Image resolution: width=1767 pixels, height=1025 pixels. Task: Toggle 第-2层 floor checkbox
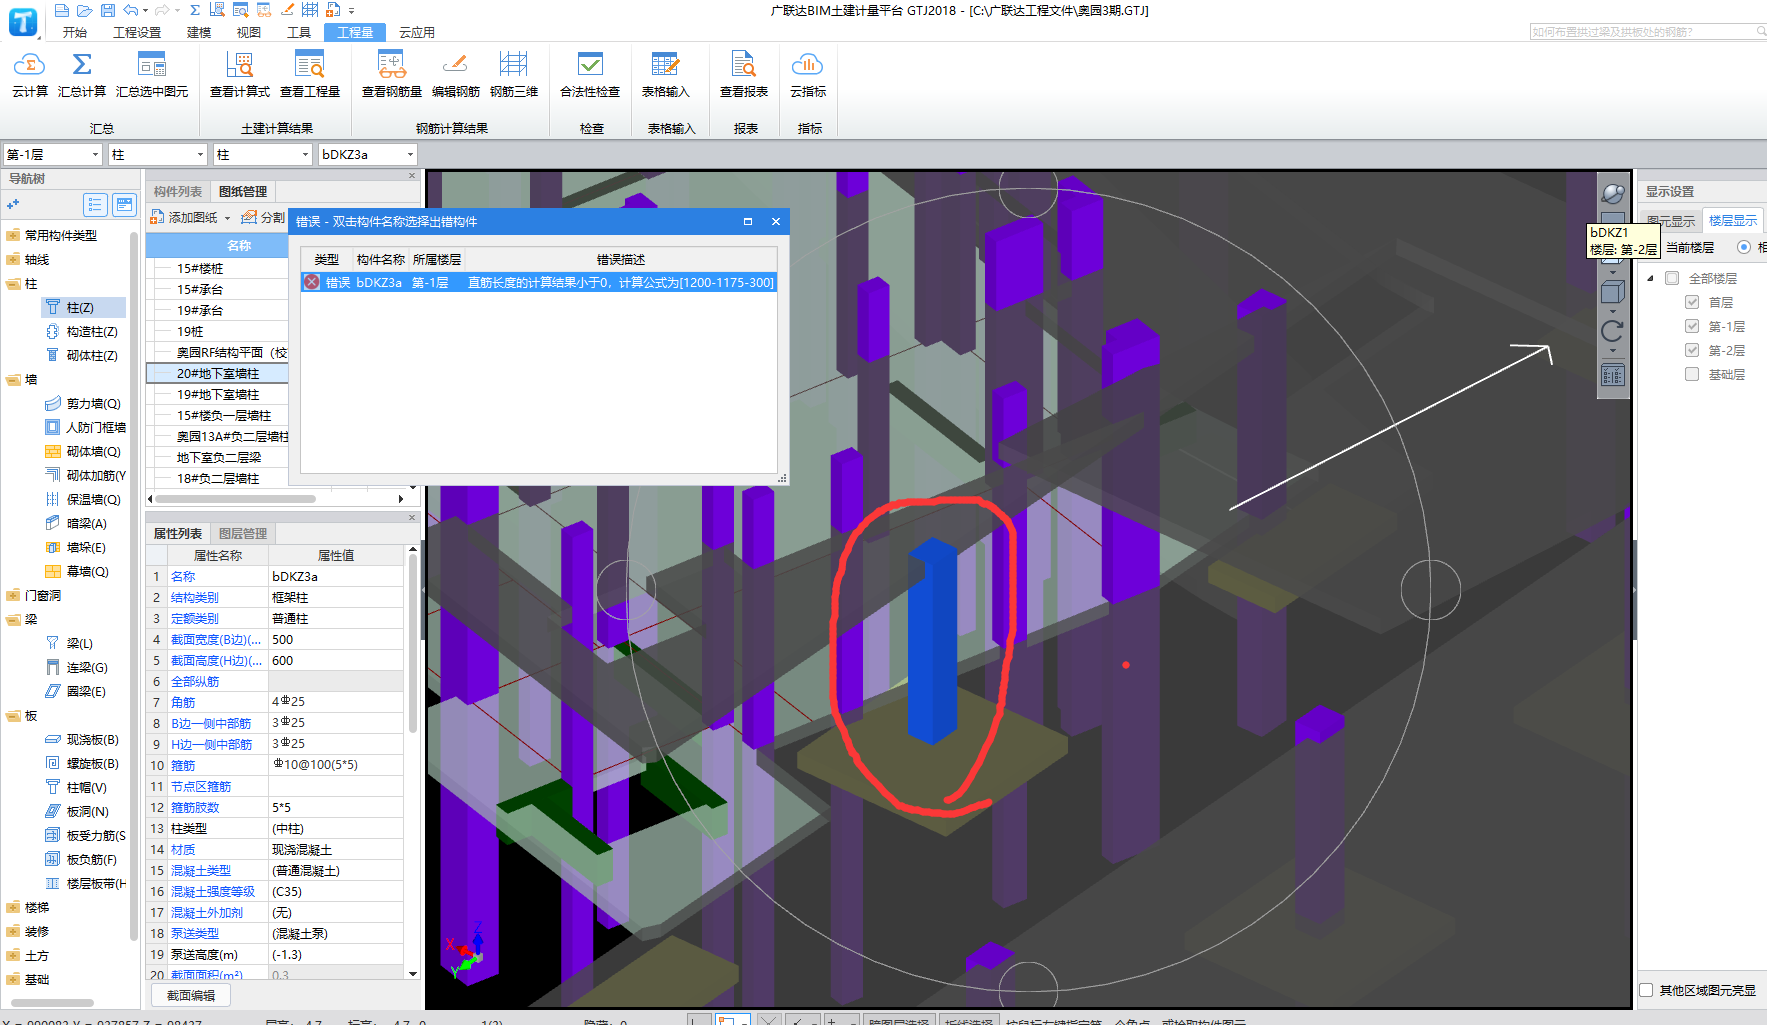pyautogui.click(x=1692, y=350)
